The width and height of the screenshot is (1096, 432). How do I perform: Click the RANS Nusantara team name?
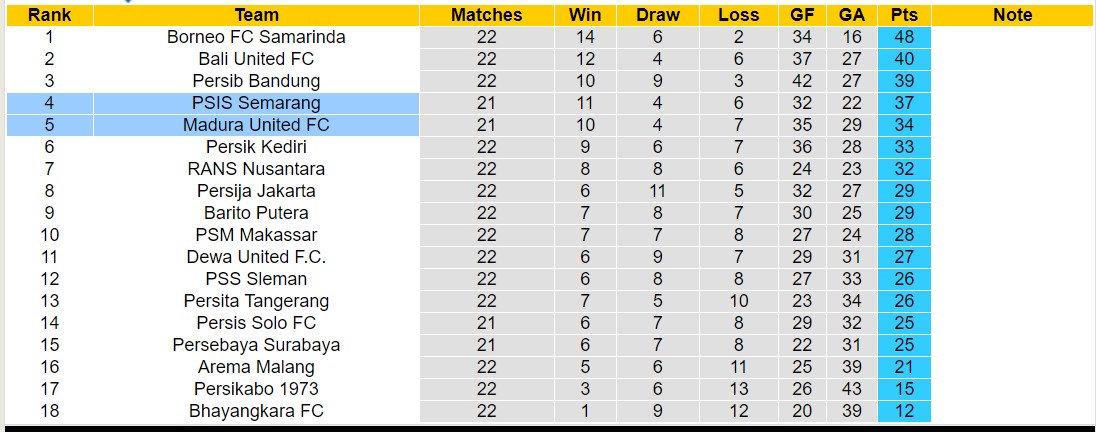coord(256,169)
